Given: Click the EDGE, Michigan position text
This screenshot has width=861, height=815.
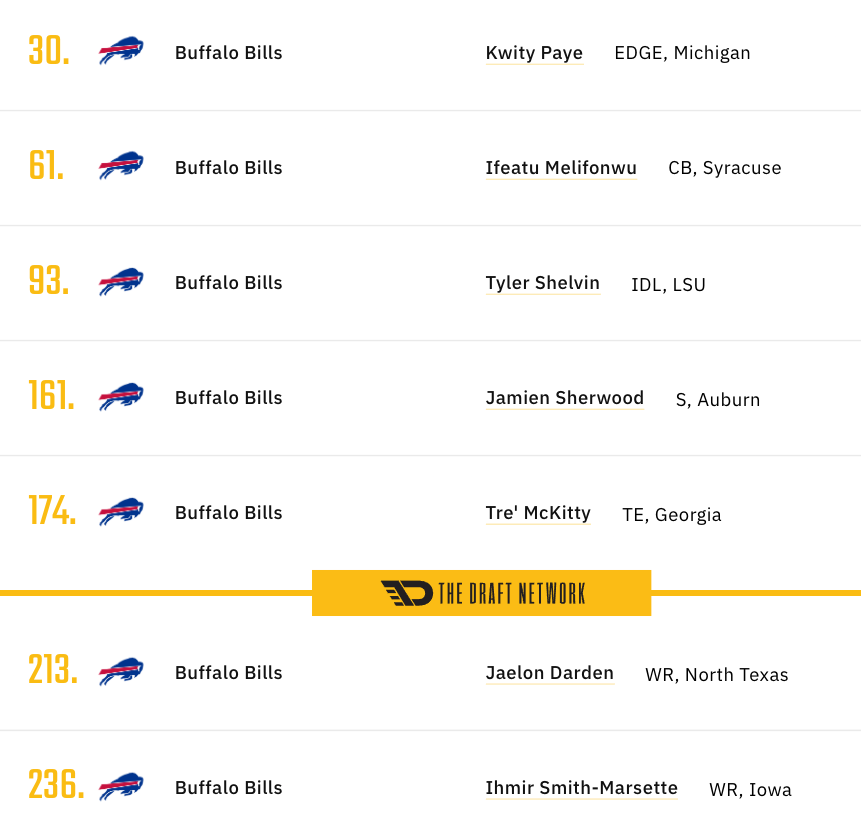Looking at the screenshot, I should click(682, 53).
